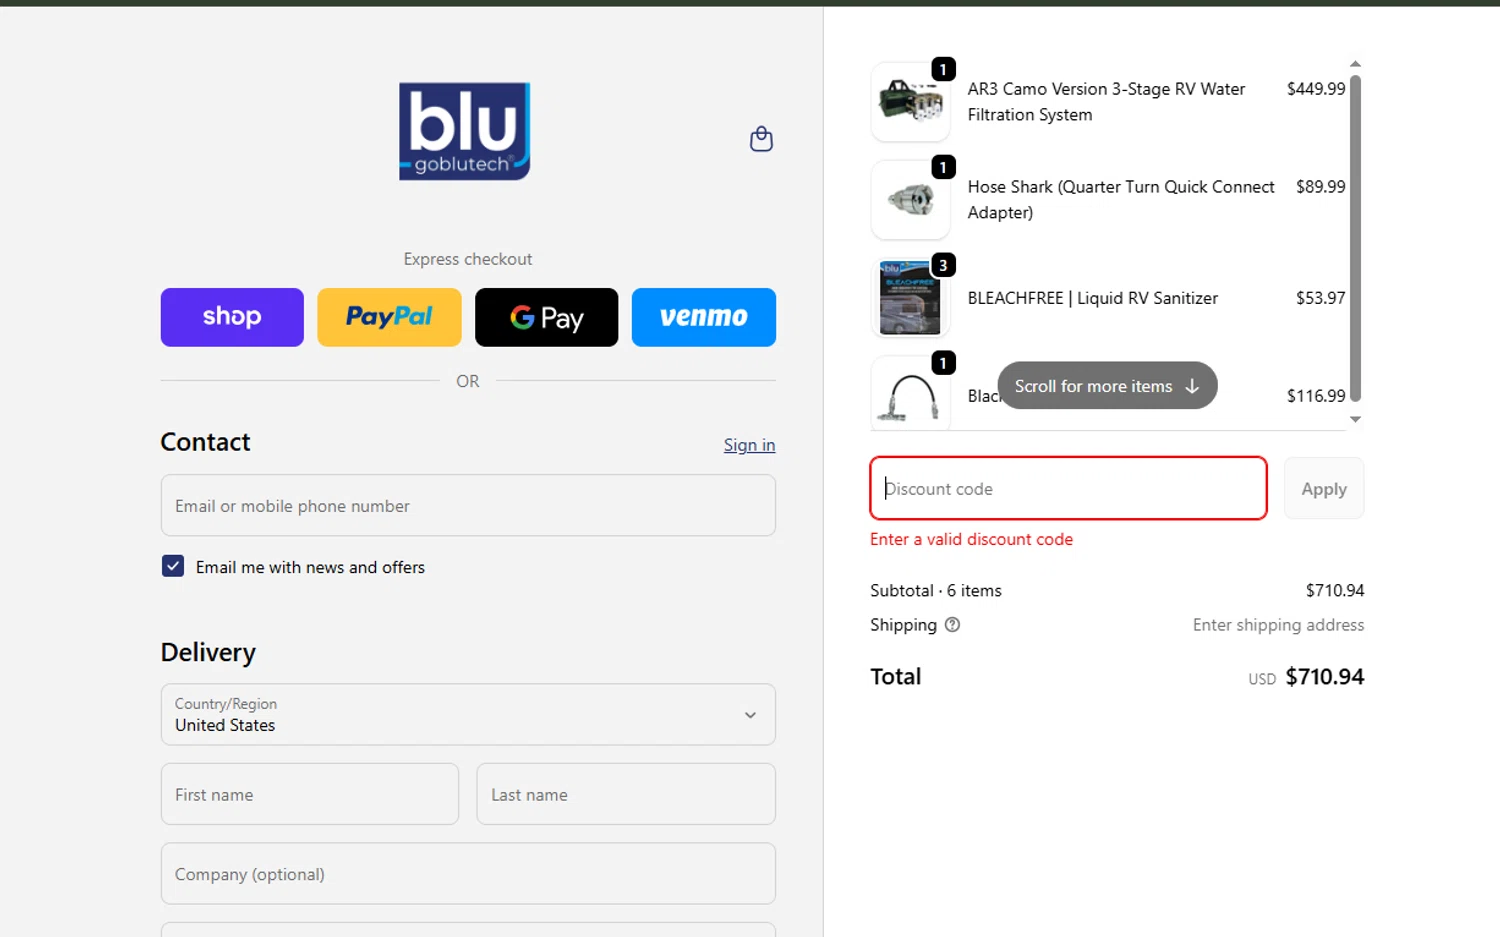1500x937 pixels.
Task: Click the Company (optional) field
Action: coord(468,873)
